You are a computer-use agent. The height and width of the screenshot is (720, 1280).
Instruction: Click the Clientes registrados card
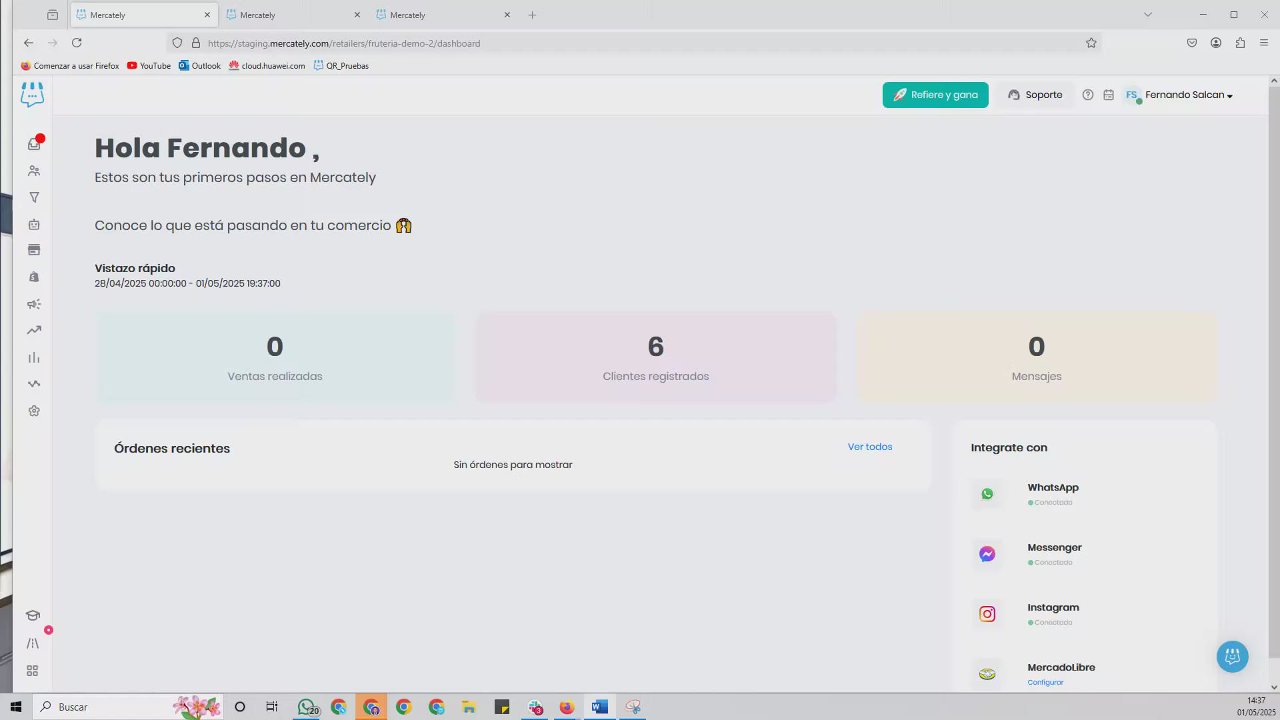point(656,358)
